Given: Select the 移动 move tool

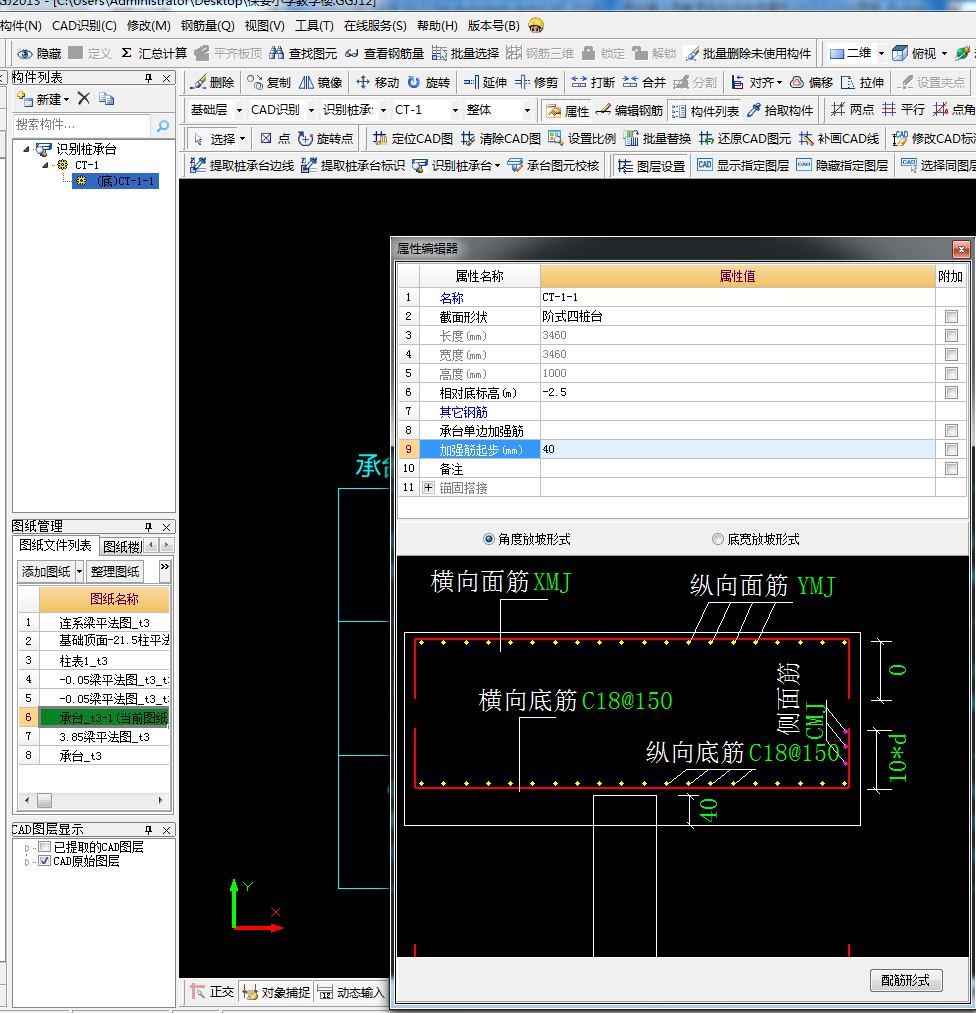Looking at the screenshot, I should [377, 82].
